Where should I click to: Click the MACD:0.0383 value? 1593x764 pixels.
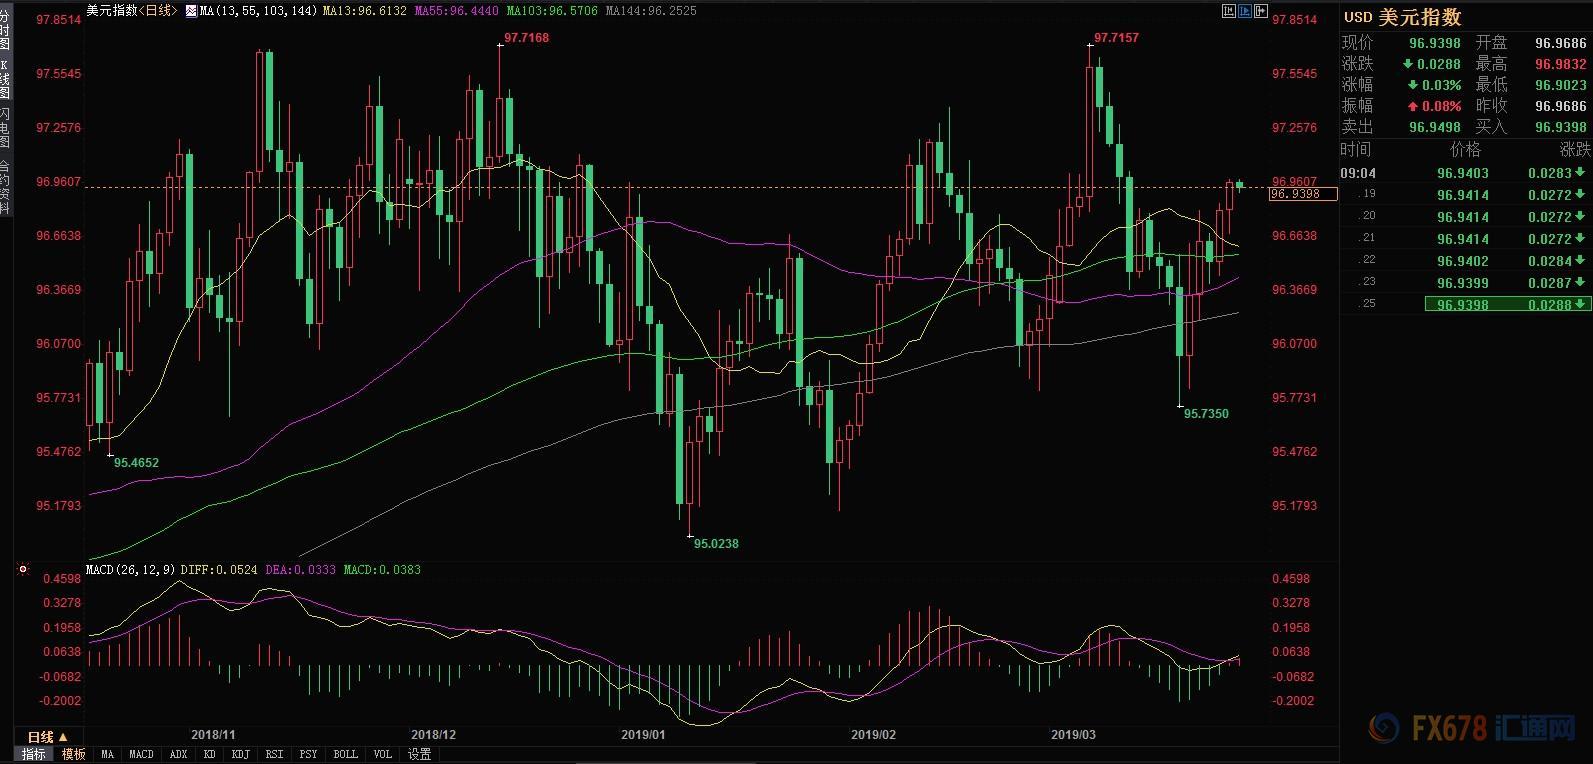click(382, 570)
